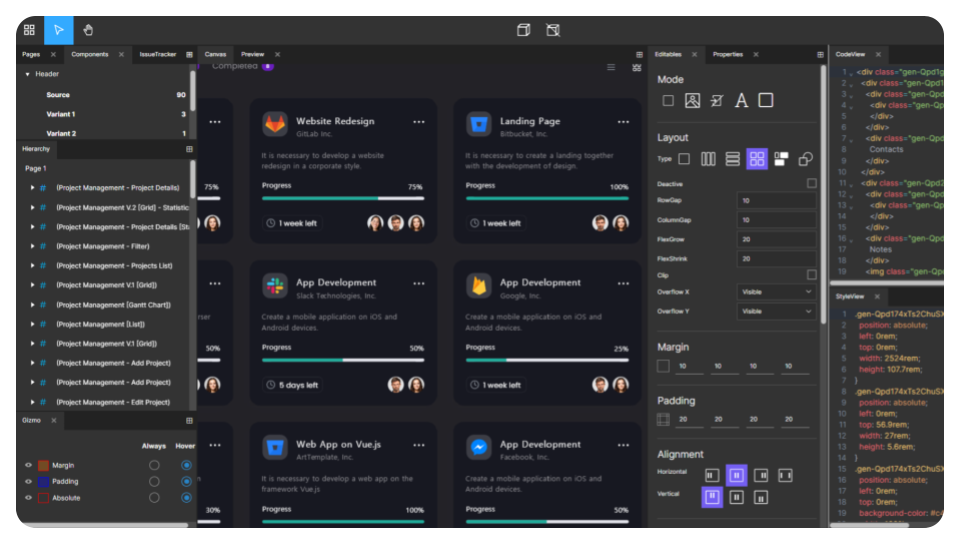Switch to the Components tab
Screen dimensions: 960x540
(x=89, y=54)
